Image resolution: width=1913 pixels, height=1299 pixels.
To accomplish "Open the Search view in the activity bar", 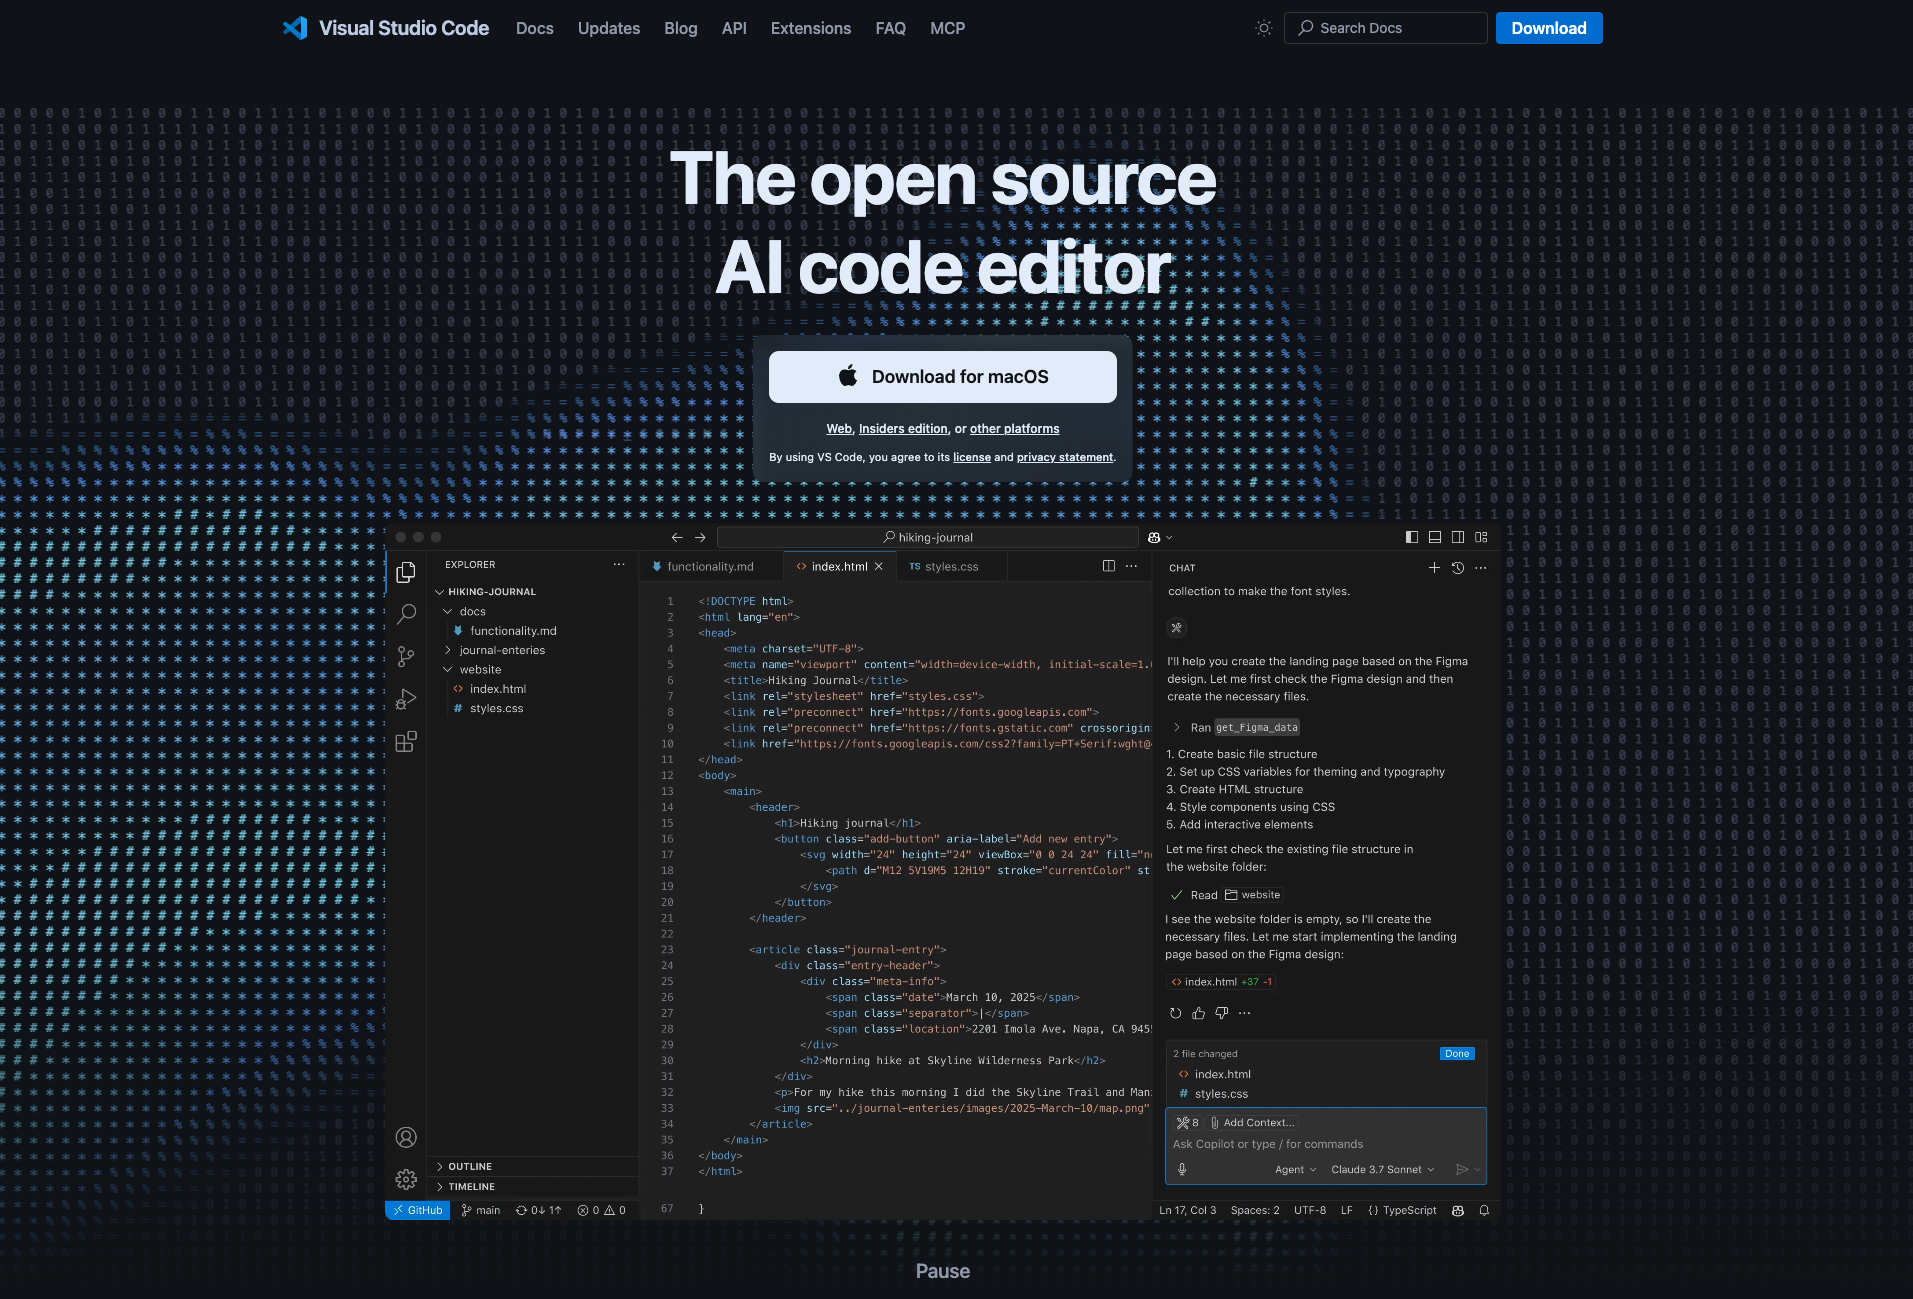I will pos(406,614).
